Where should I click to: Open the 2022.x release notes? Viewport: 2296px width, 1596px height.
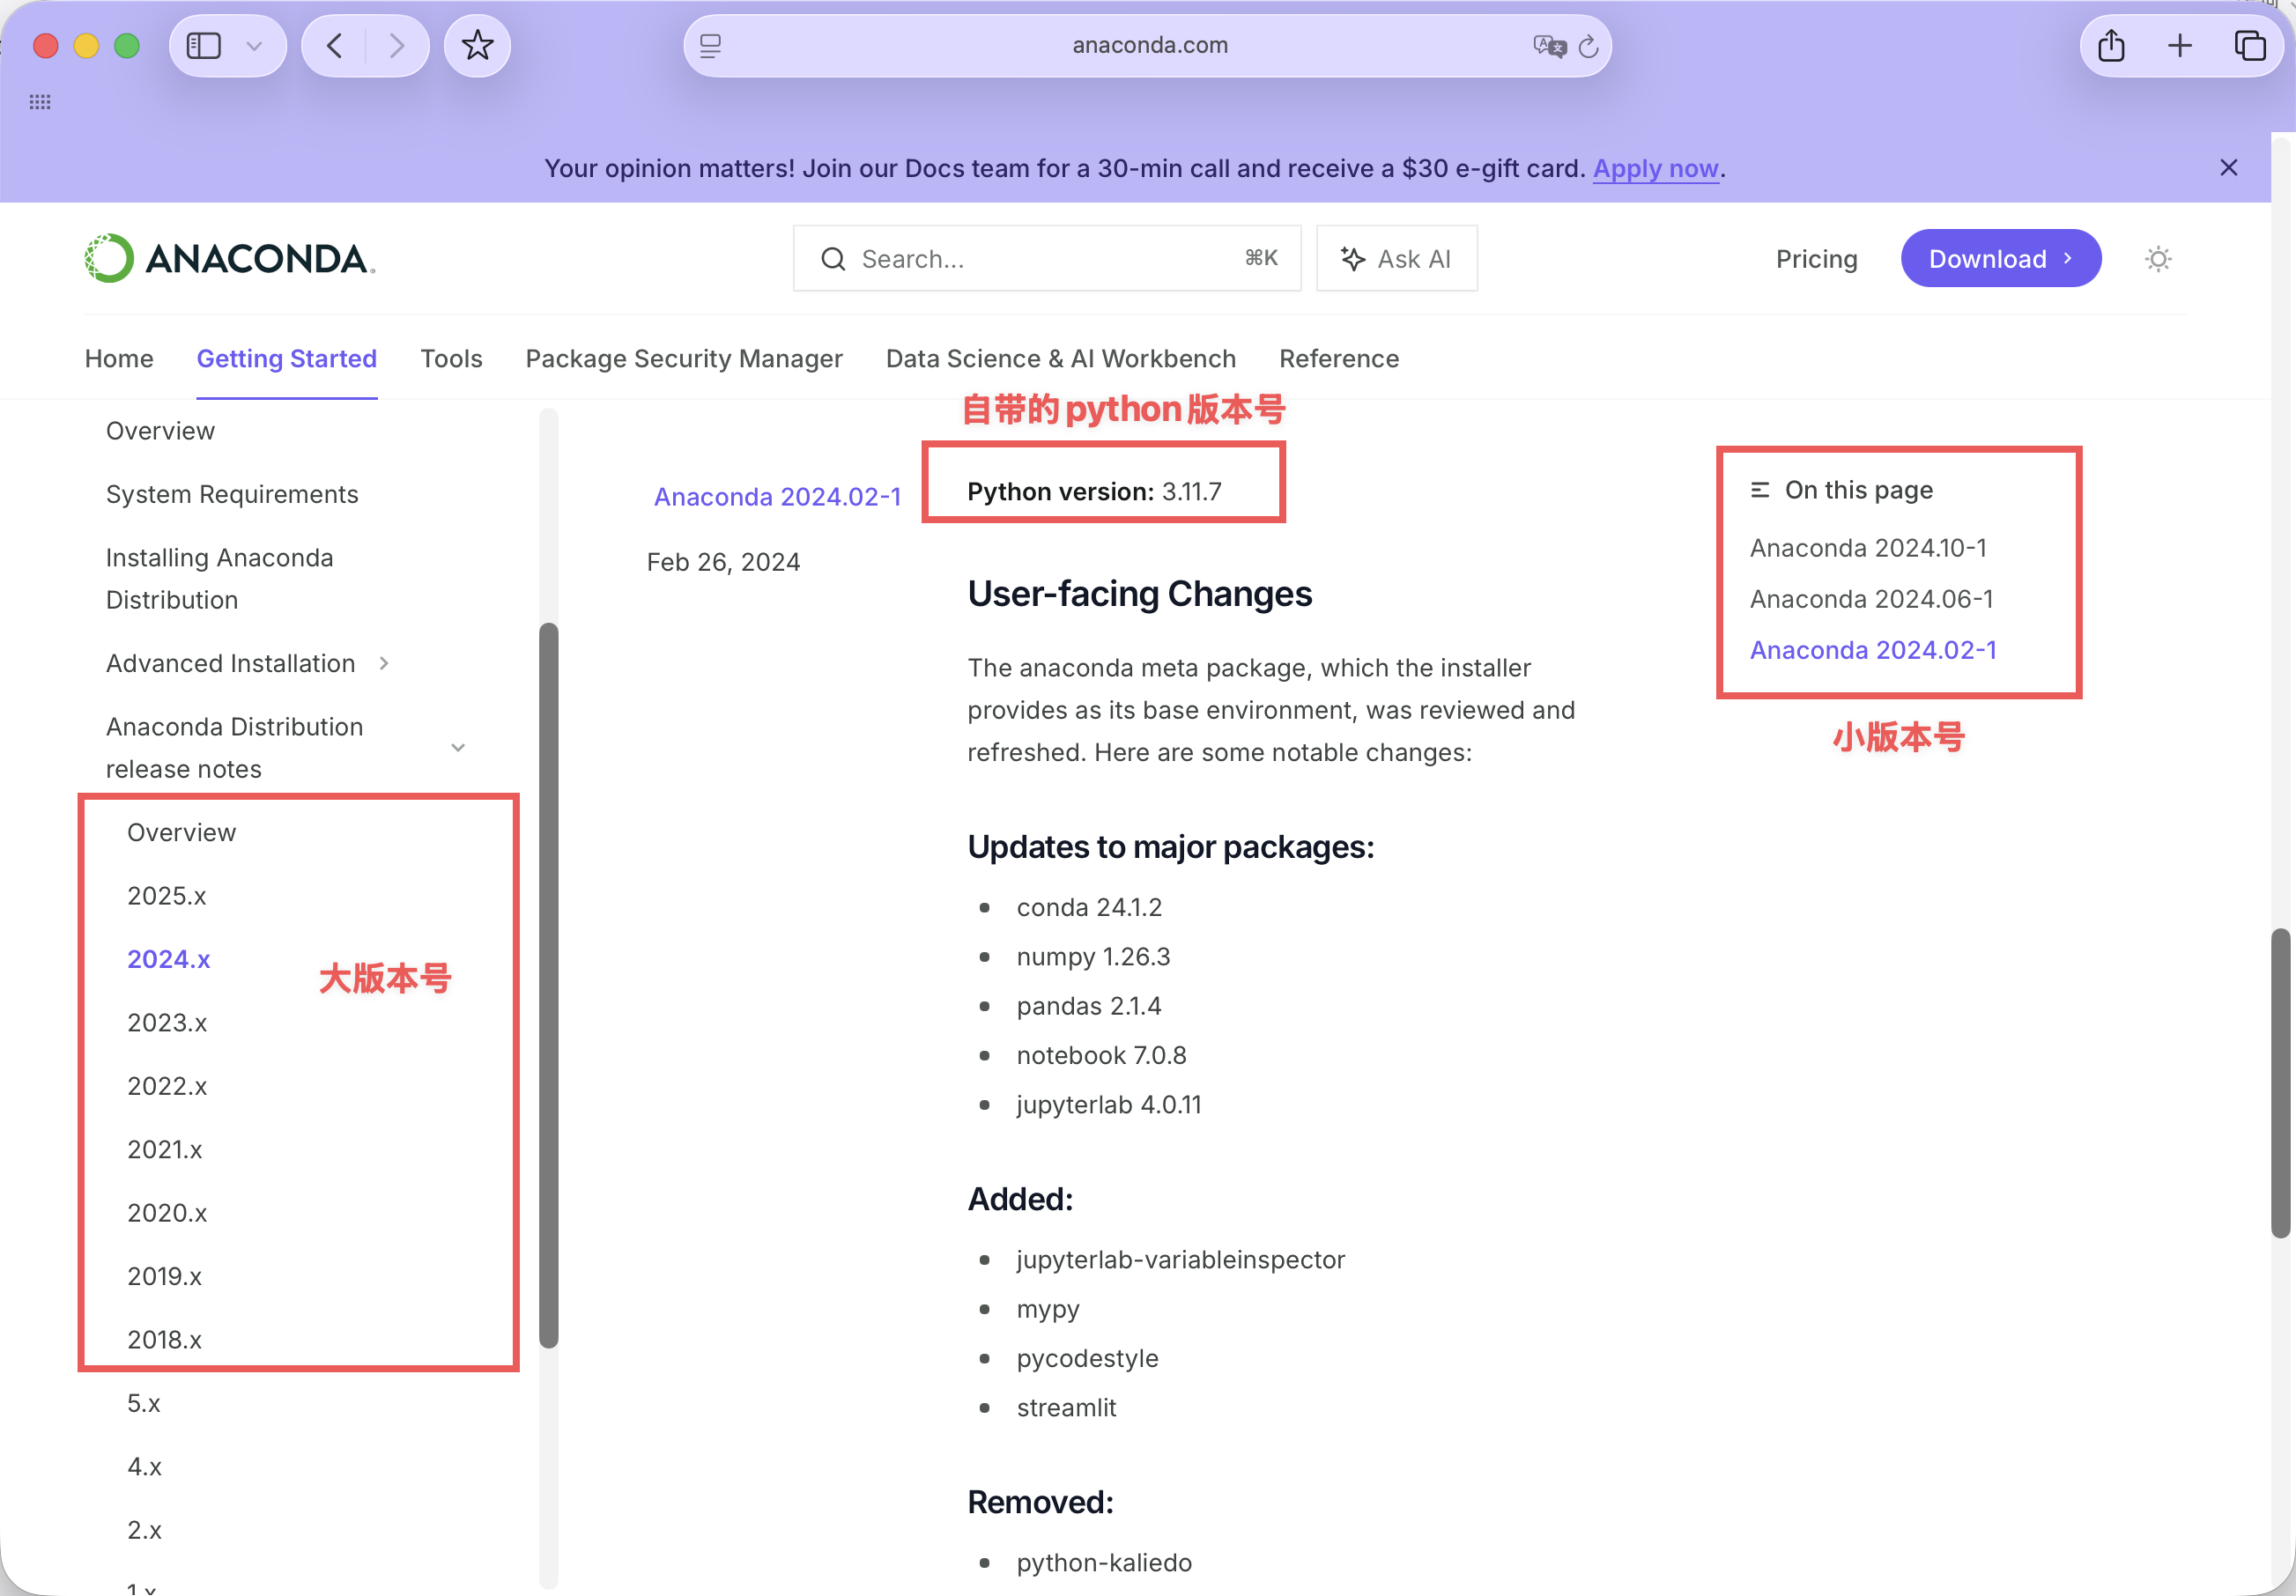(x=167, y=1086)
